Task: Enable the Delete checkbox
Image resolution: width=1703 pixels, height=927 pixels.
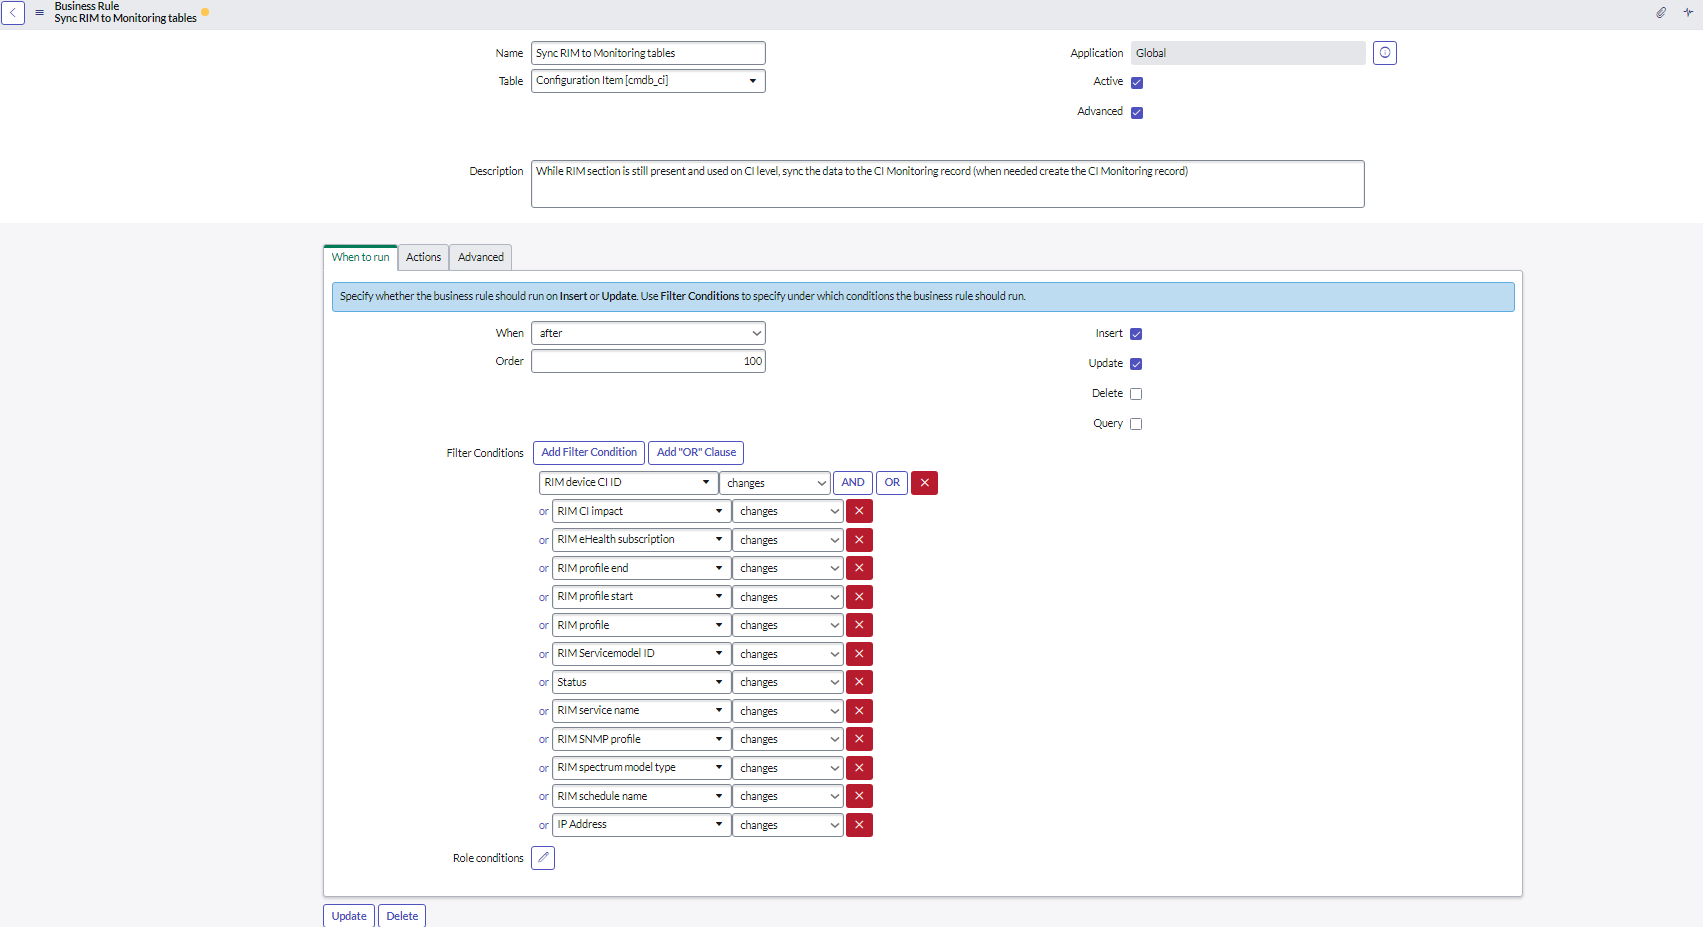Action: (1136, 394)
